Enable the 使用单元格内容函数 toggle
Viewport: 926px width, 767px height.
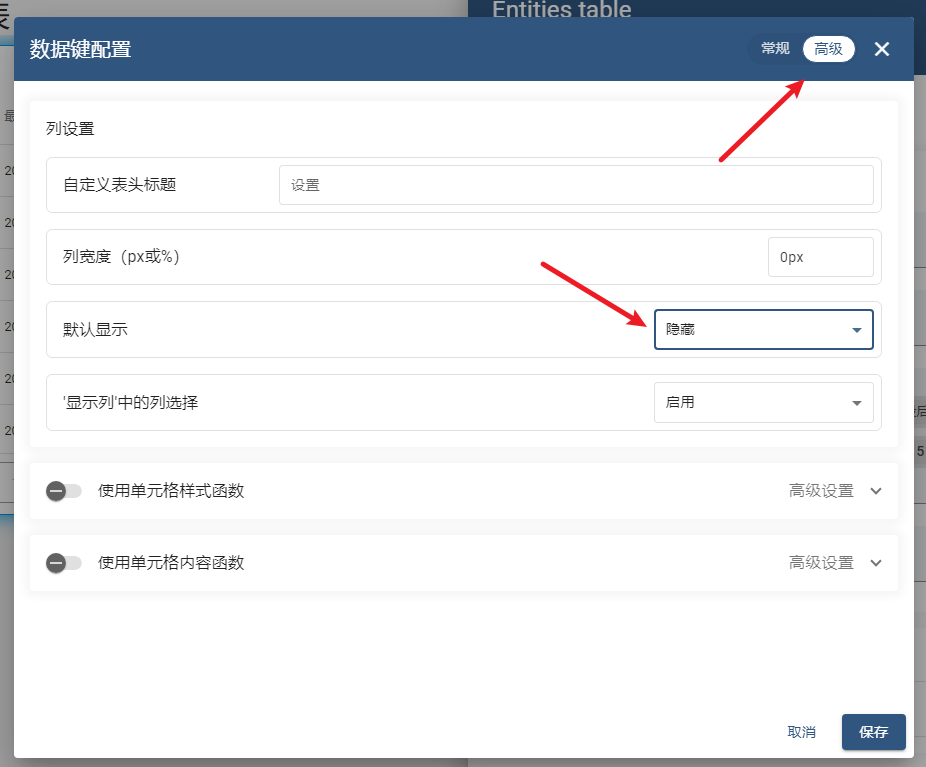pos(63,563)
